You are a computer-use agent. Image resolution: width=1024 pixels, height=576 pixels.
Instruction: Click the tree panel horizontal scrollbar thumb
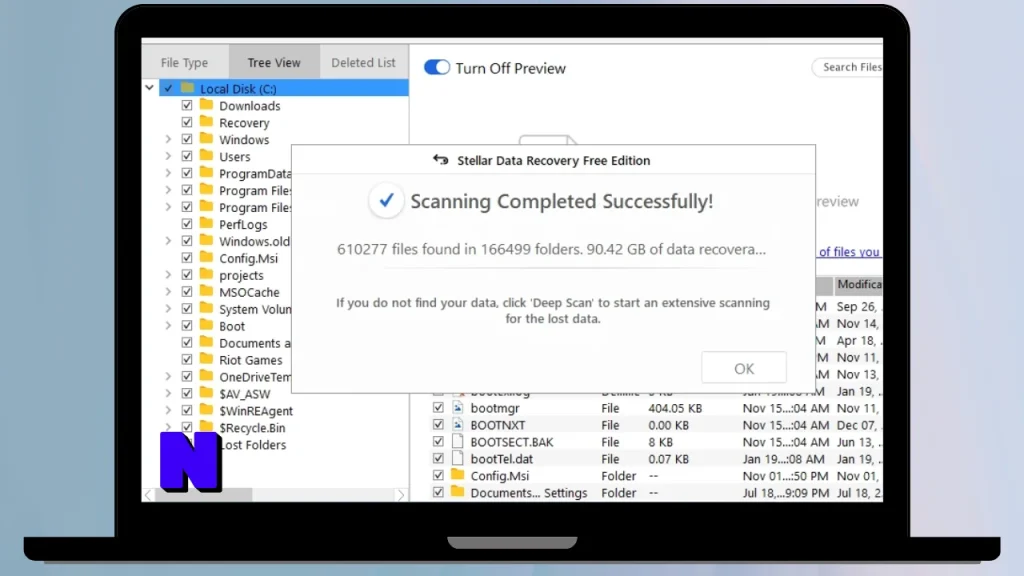tap(204, 495)
